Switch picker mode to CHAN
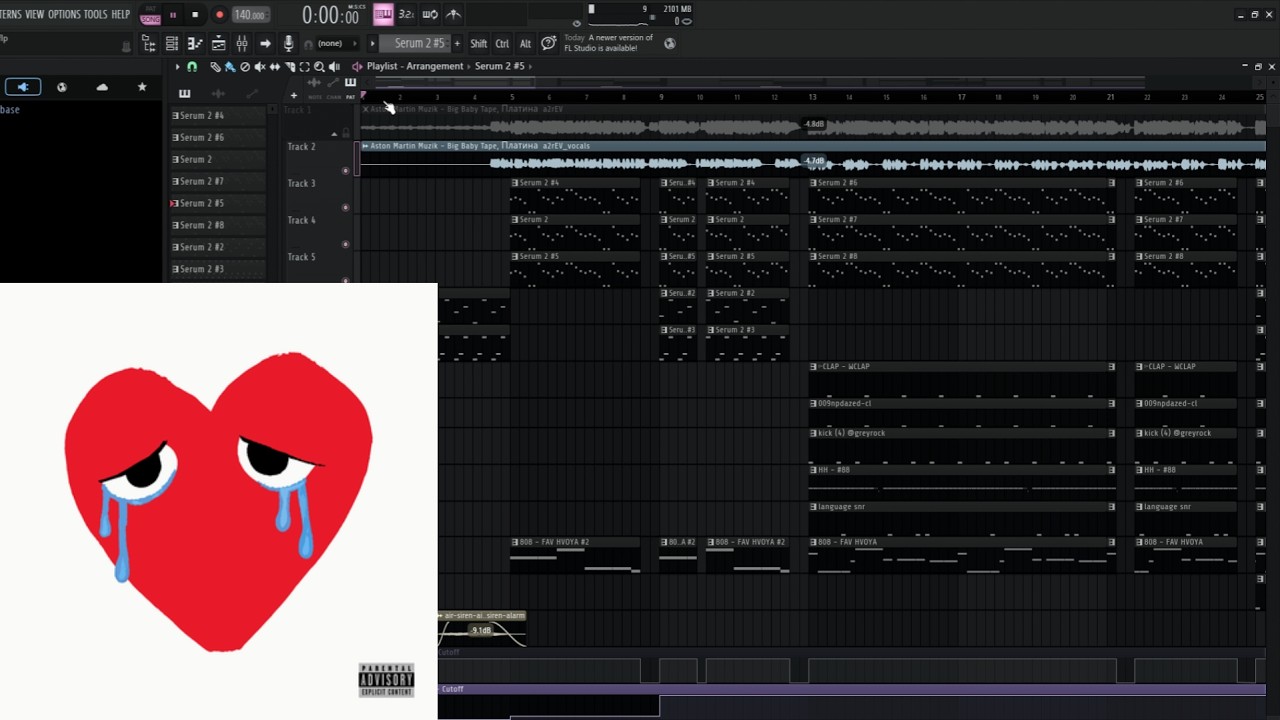Screen dimensions: 1280x720 click(x=334, y=97)
